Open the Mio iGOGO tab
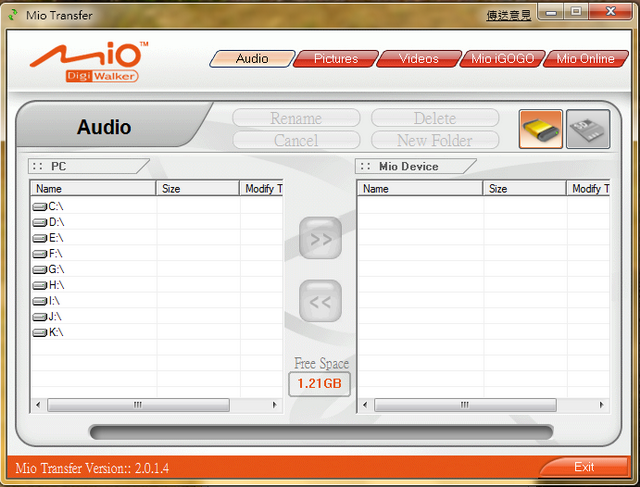 pyautogui.click(x=502, y=58)
